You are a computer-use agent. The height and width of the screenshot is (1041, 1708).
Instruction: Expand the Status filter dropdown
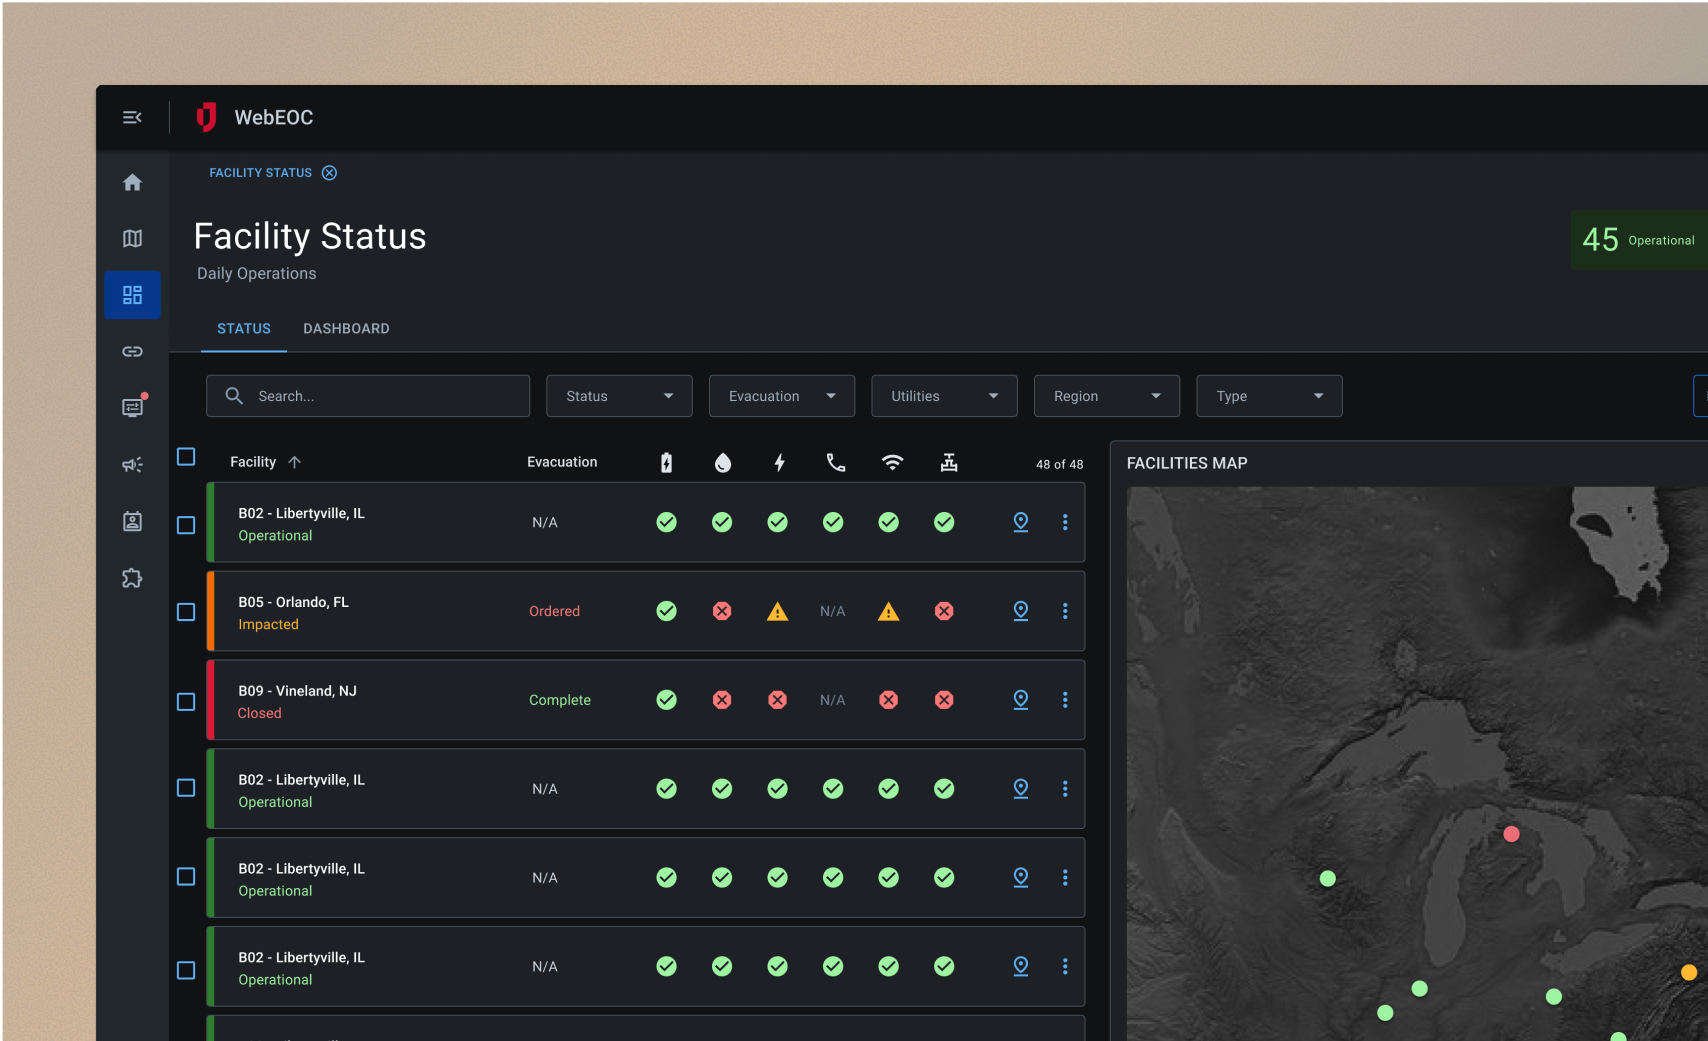[619, 396]
